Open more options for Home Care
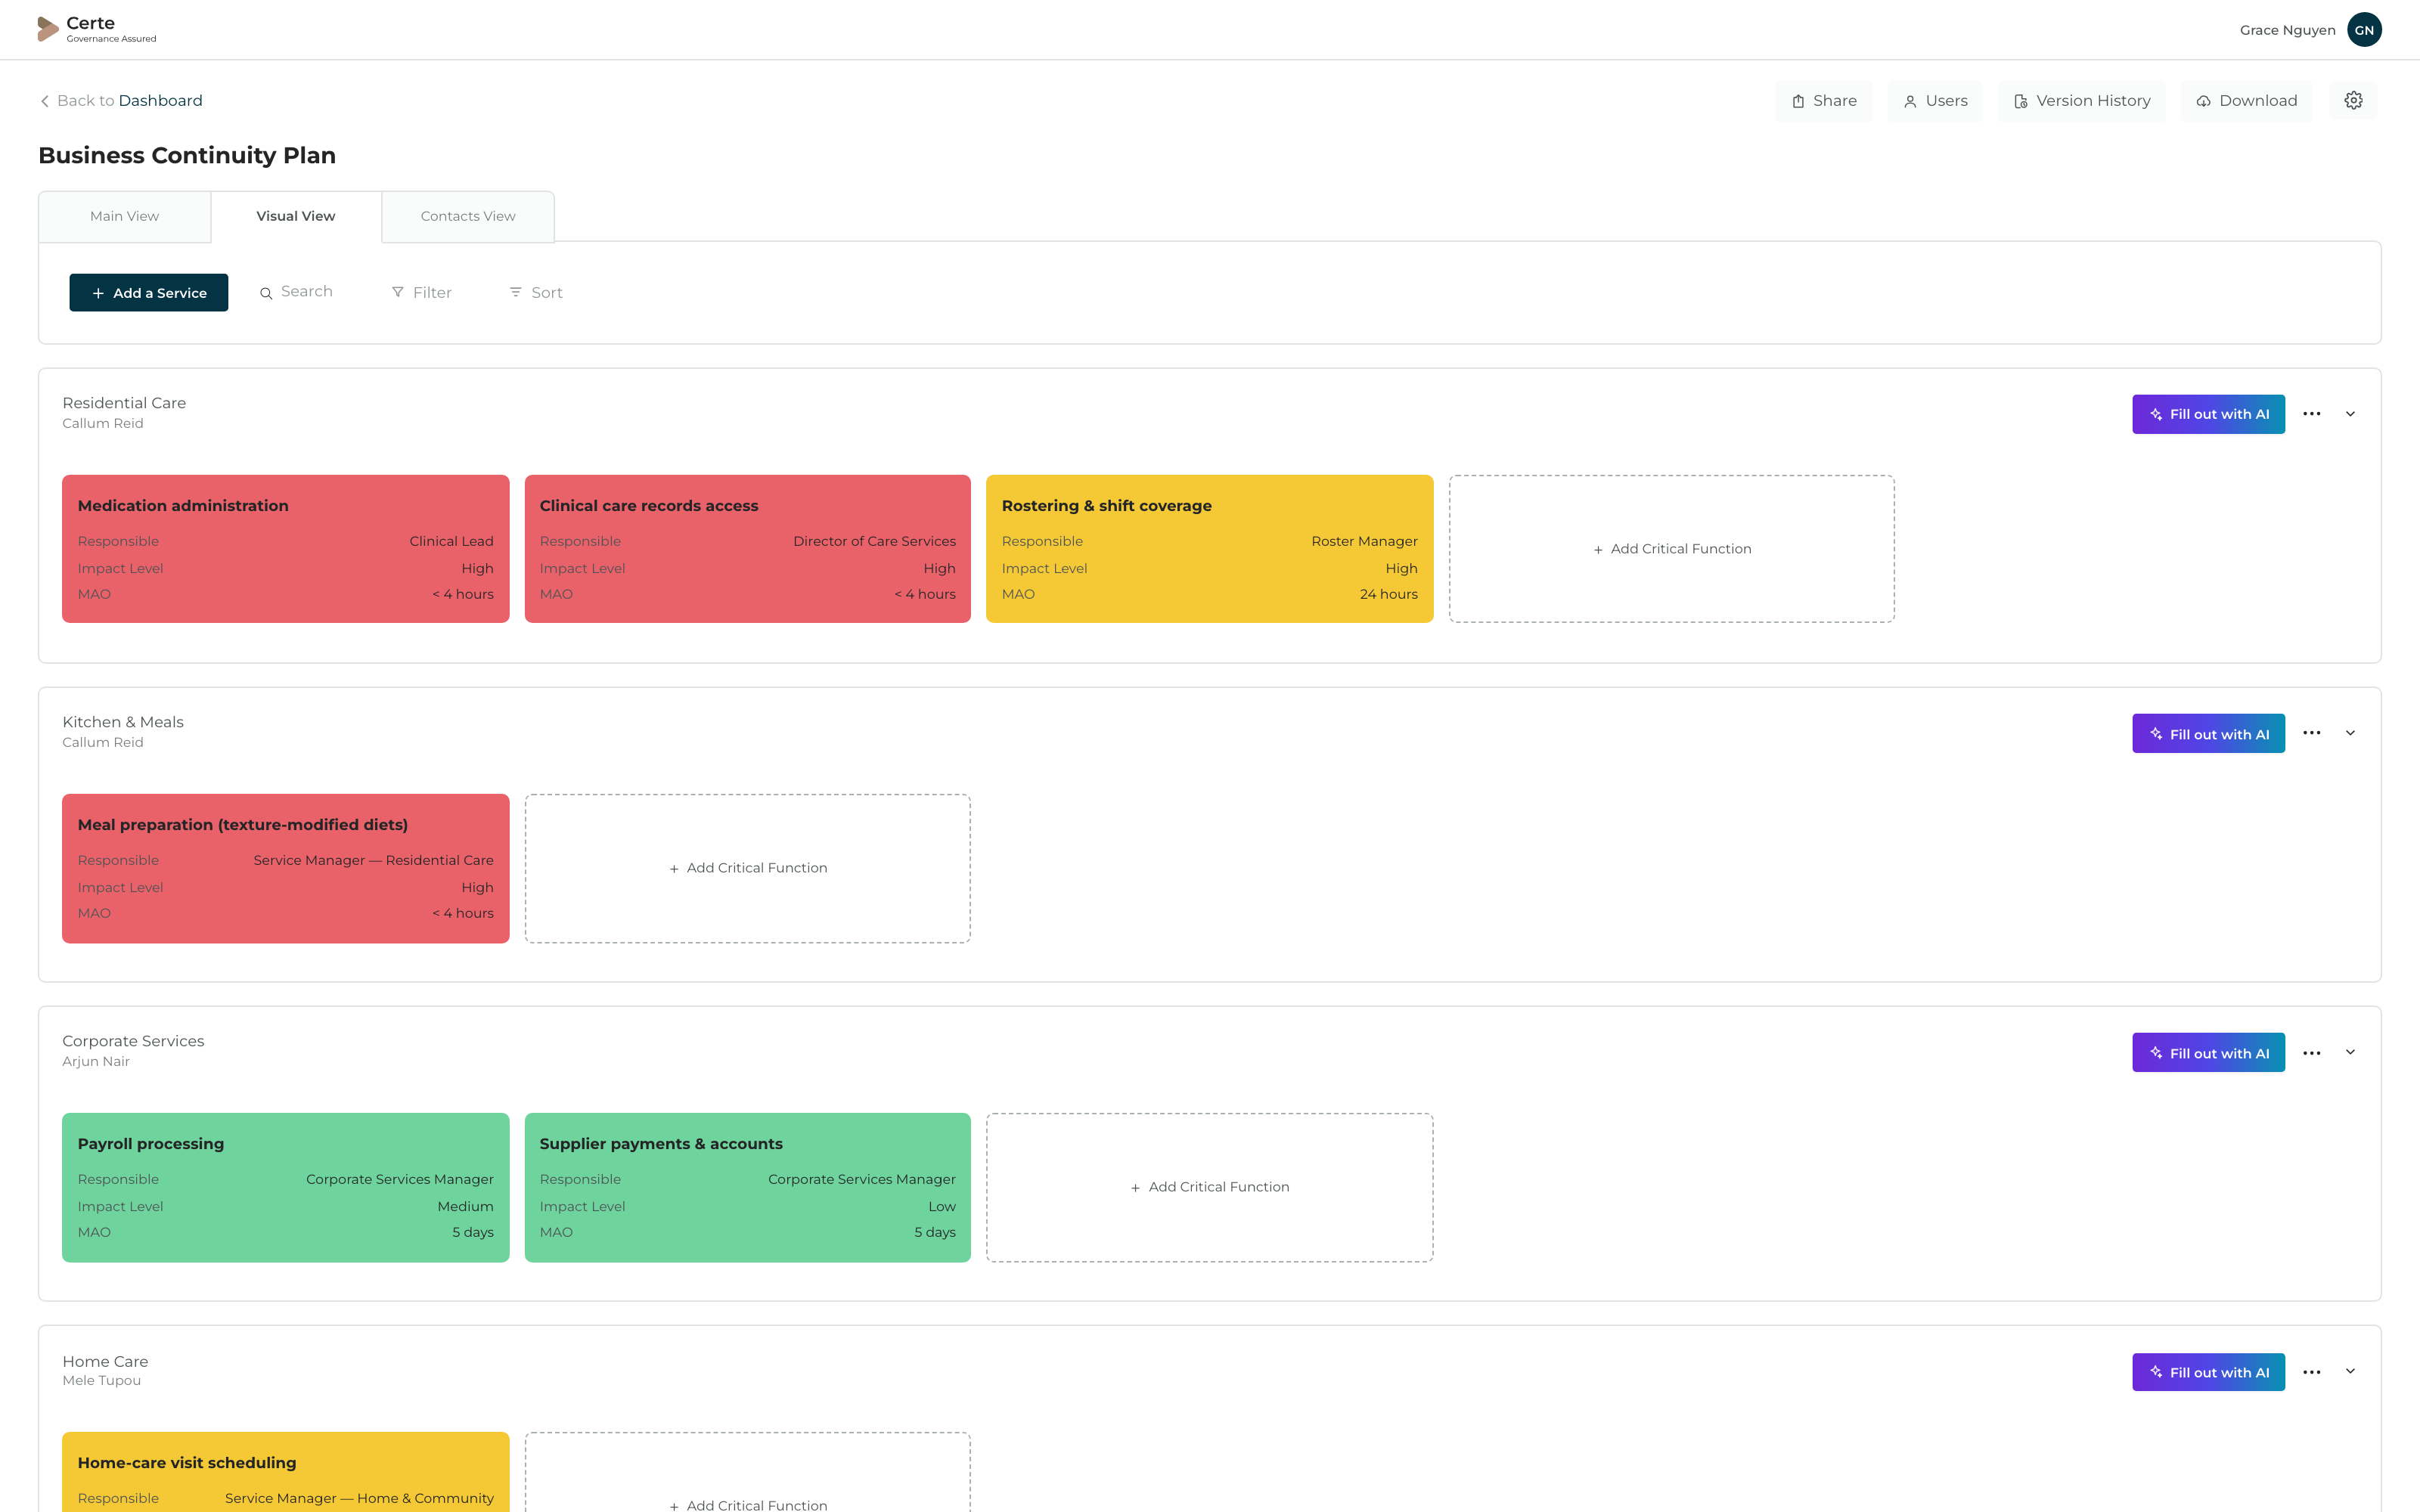 [2312, 1372]
